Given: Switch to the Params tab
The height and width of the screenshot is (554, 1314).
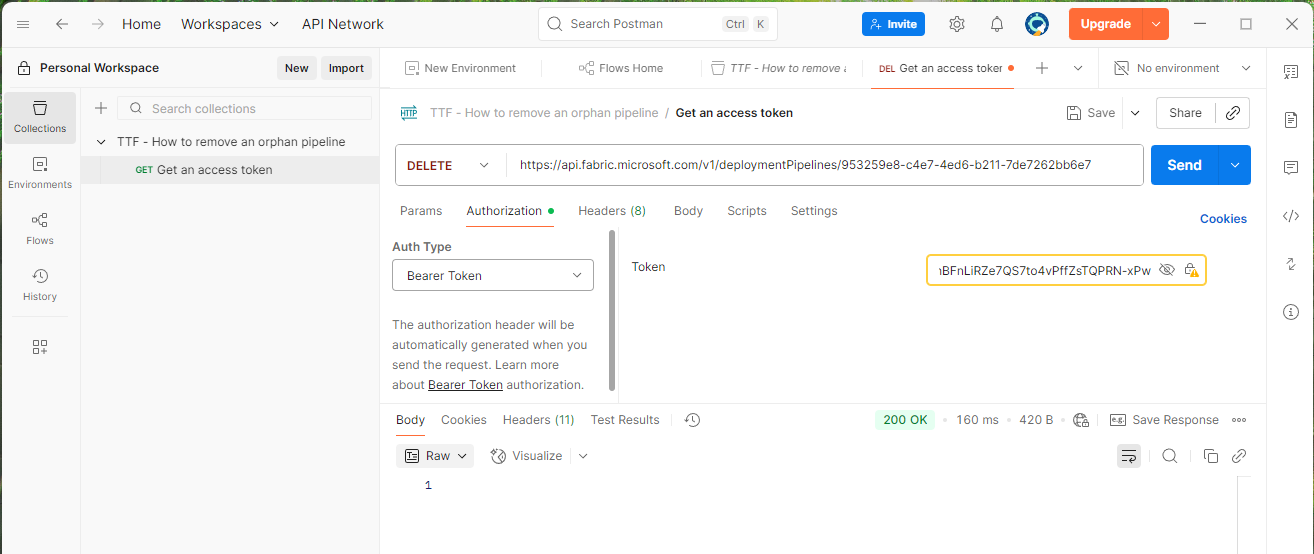Looking at the screenshot, I should (x=421, y=211).
